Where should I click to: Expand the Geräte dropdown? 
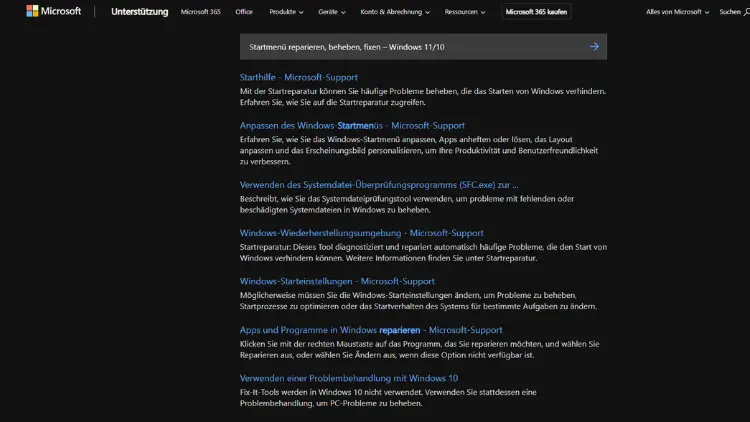tap(331, 12)
